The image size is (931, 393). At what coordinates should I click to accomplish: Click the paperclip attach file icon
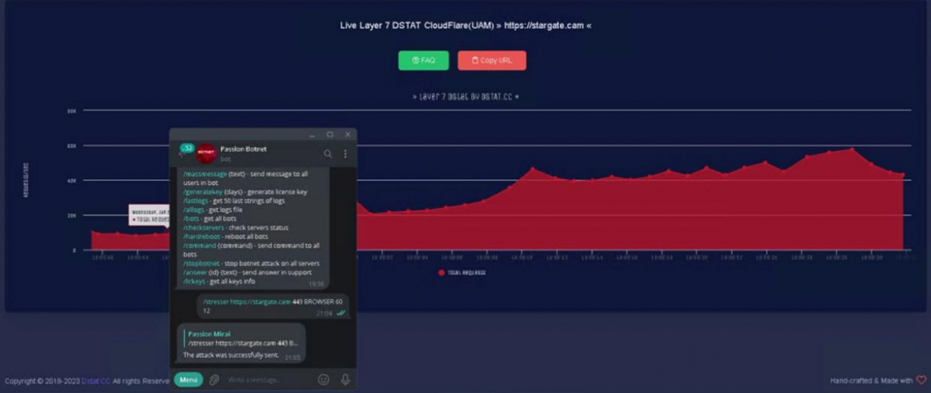pos(214,379)
